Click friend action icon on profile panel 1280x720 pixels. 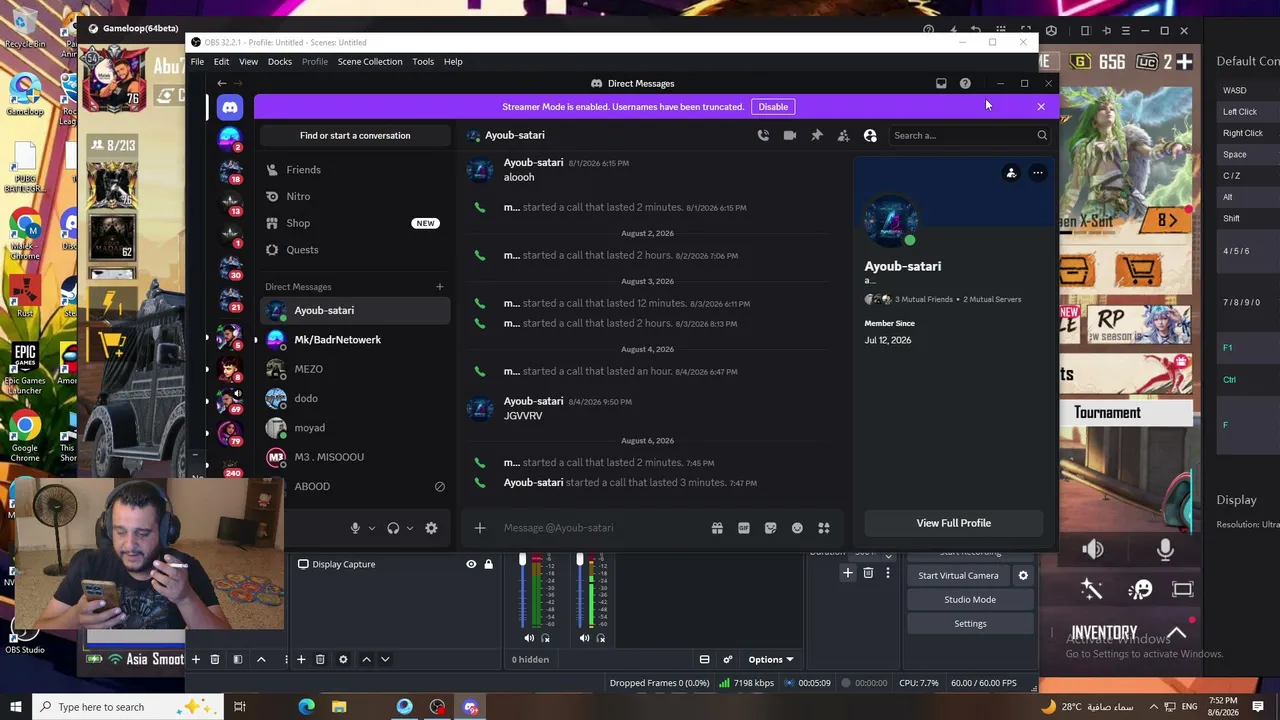[x=1011, y=173]
